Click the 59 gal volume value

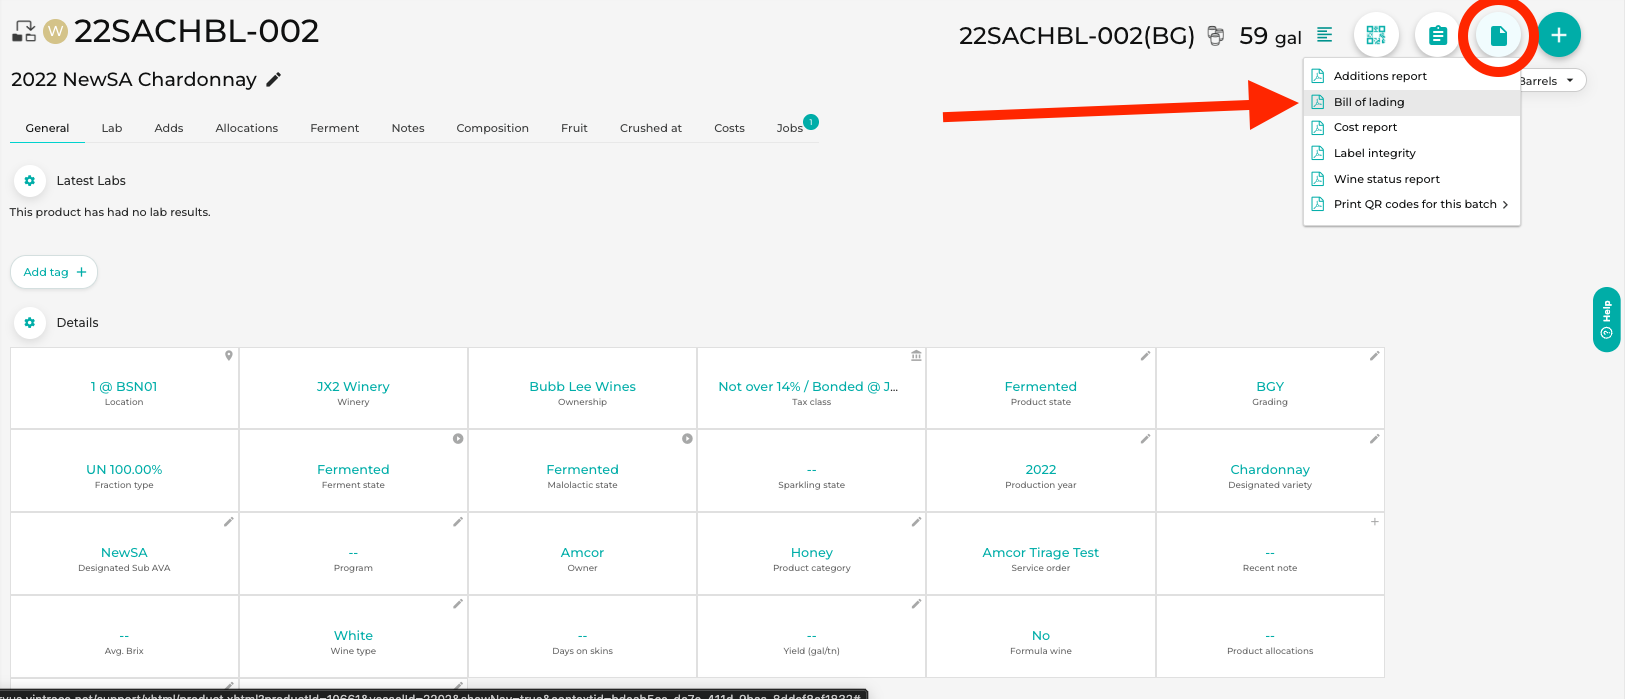click(x=1270, y=36)
